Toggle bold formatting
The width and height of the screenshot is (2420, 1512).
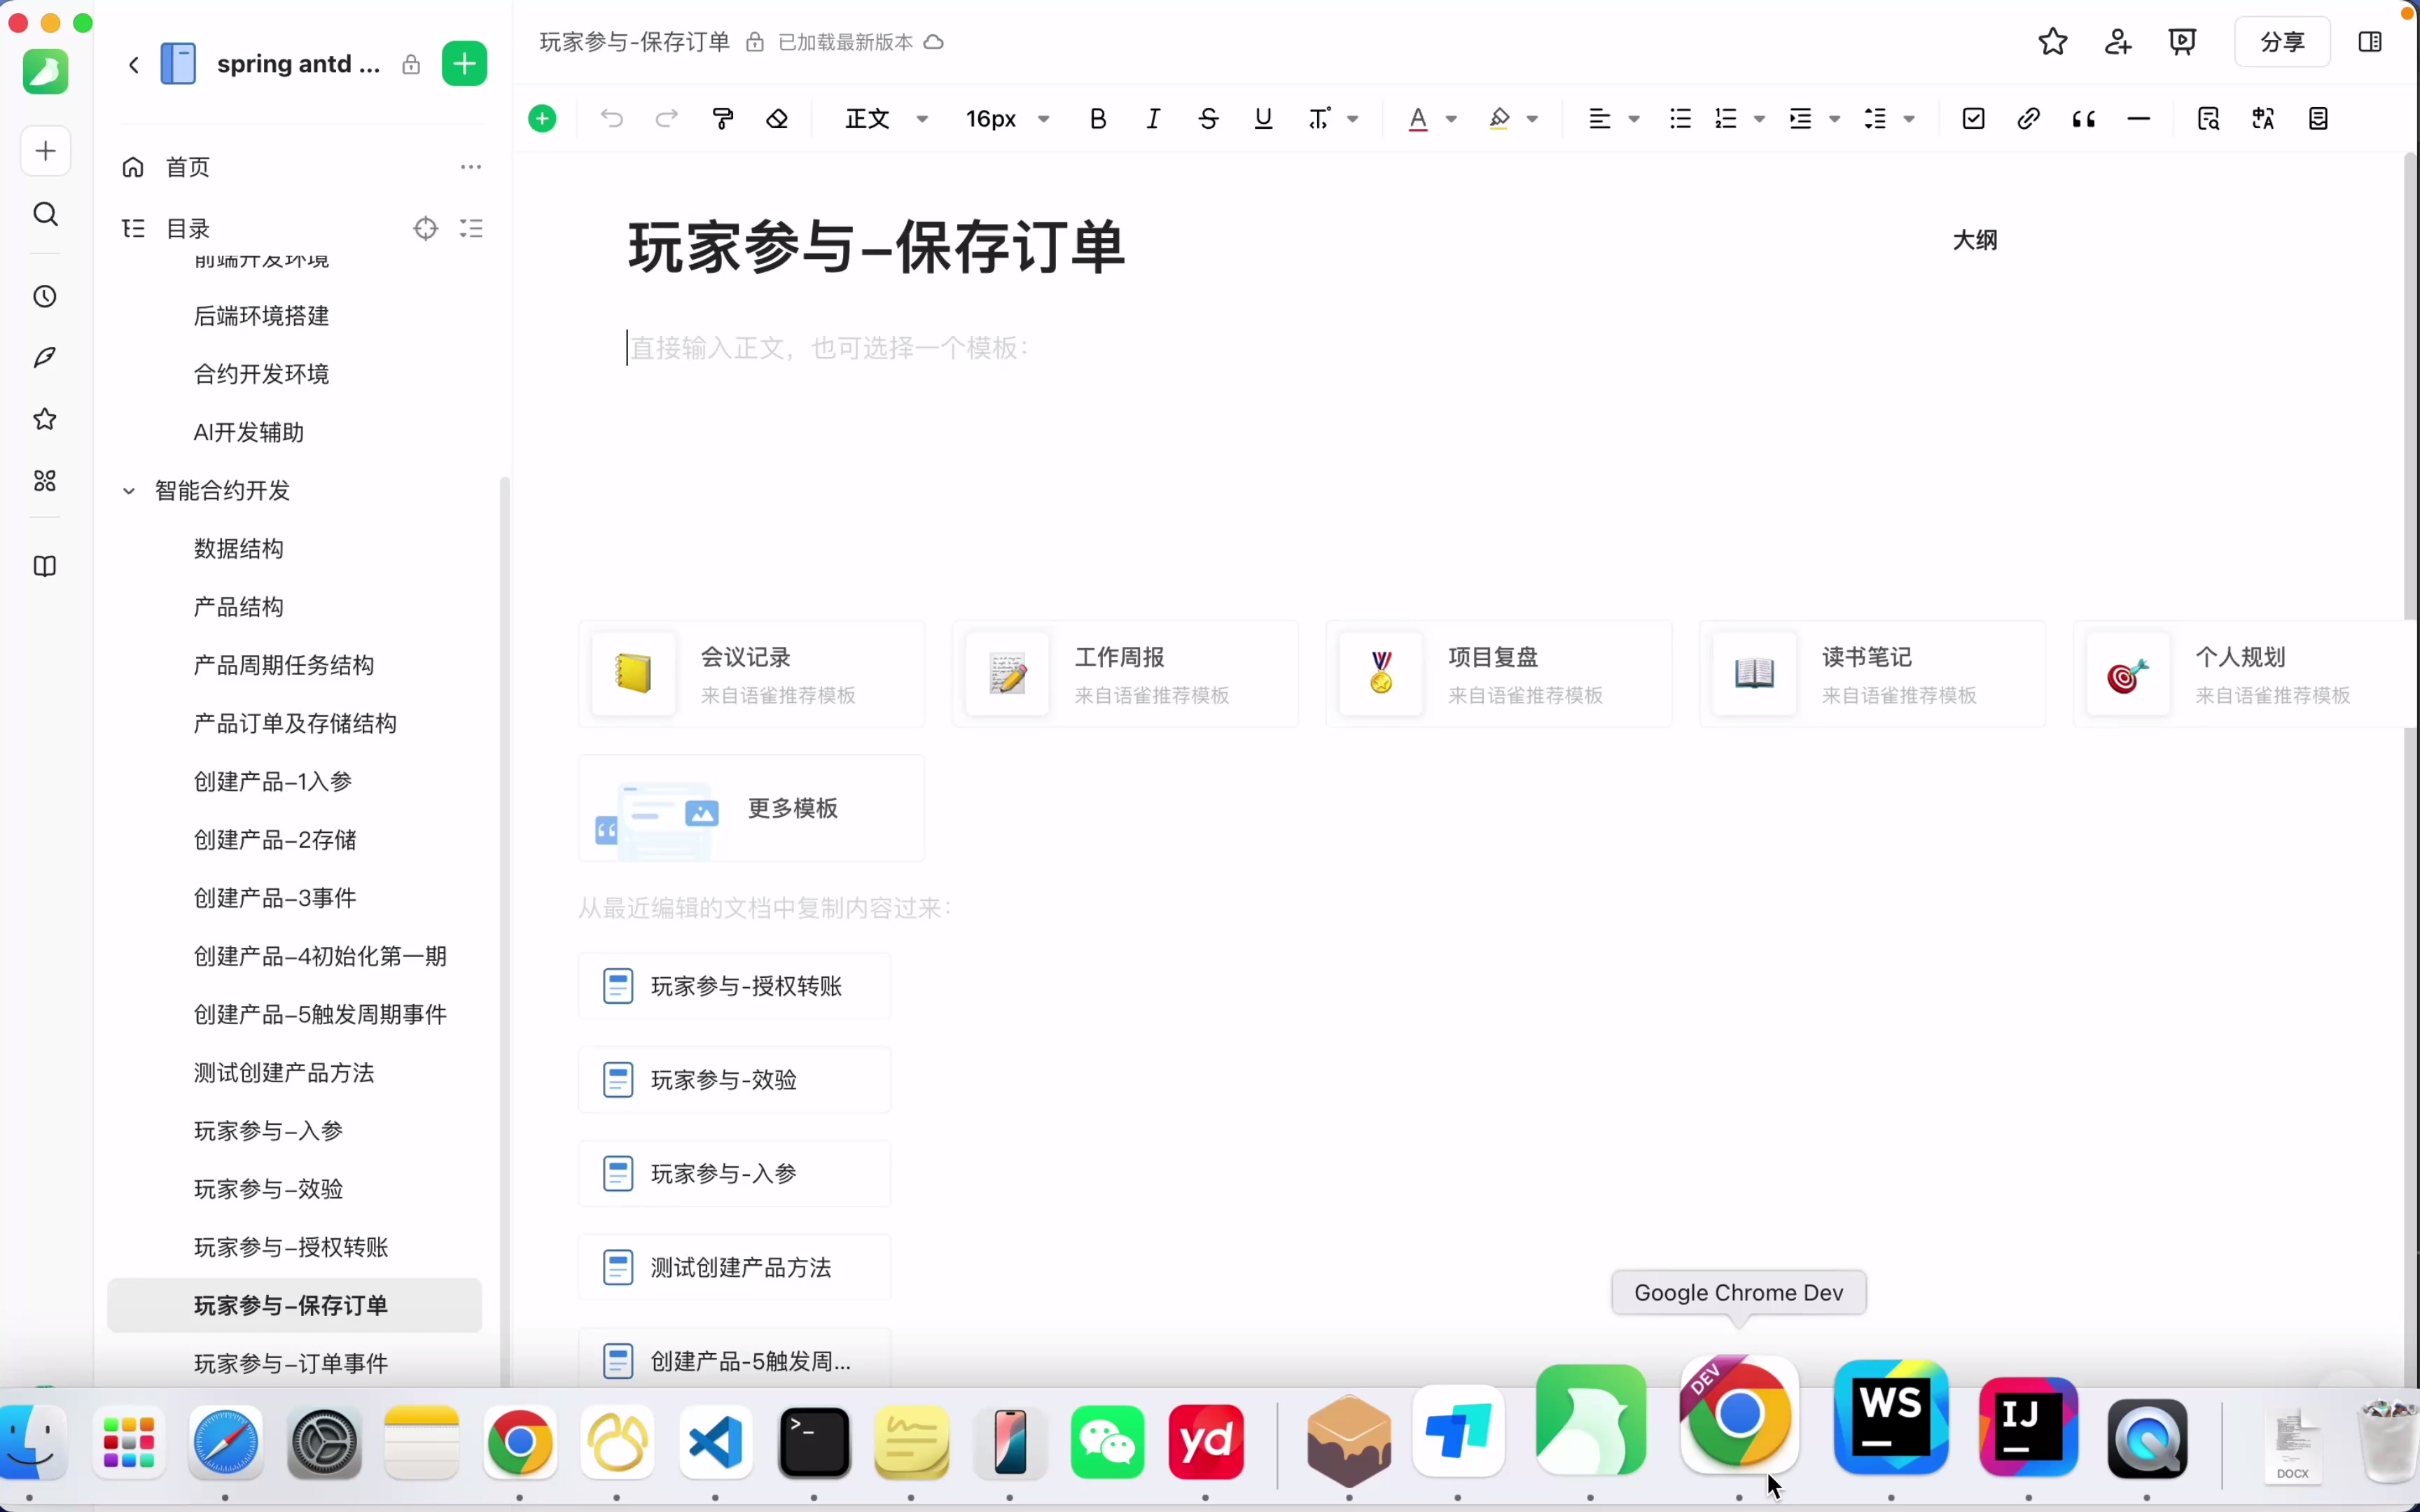pyautogui.click(x=1097, y=118)
